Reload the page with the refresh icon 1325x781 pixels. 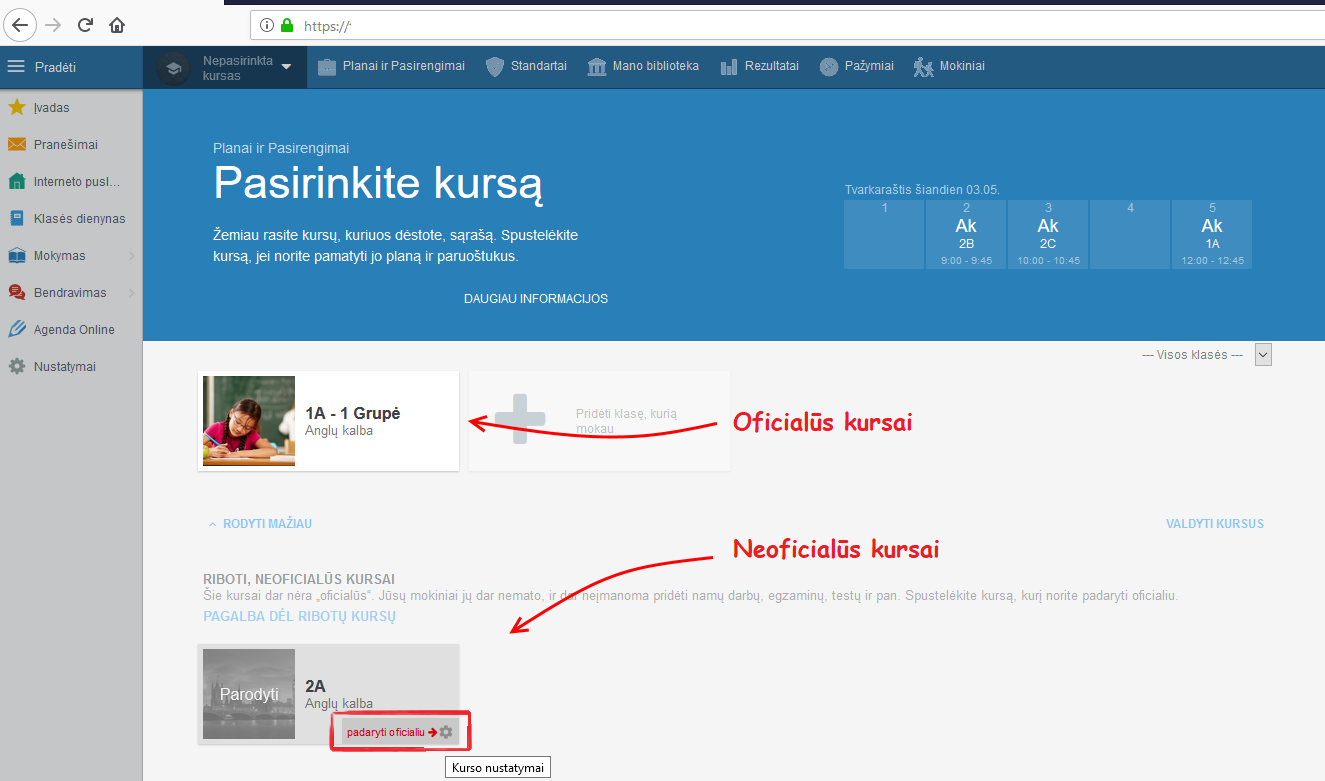pos(85,25)
